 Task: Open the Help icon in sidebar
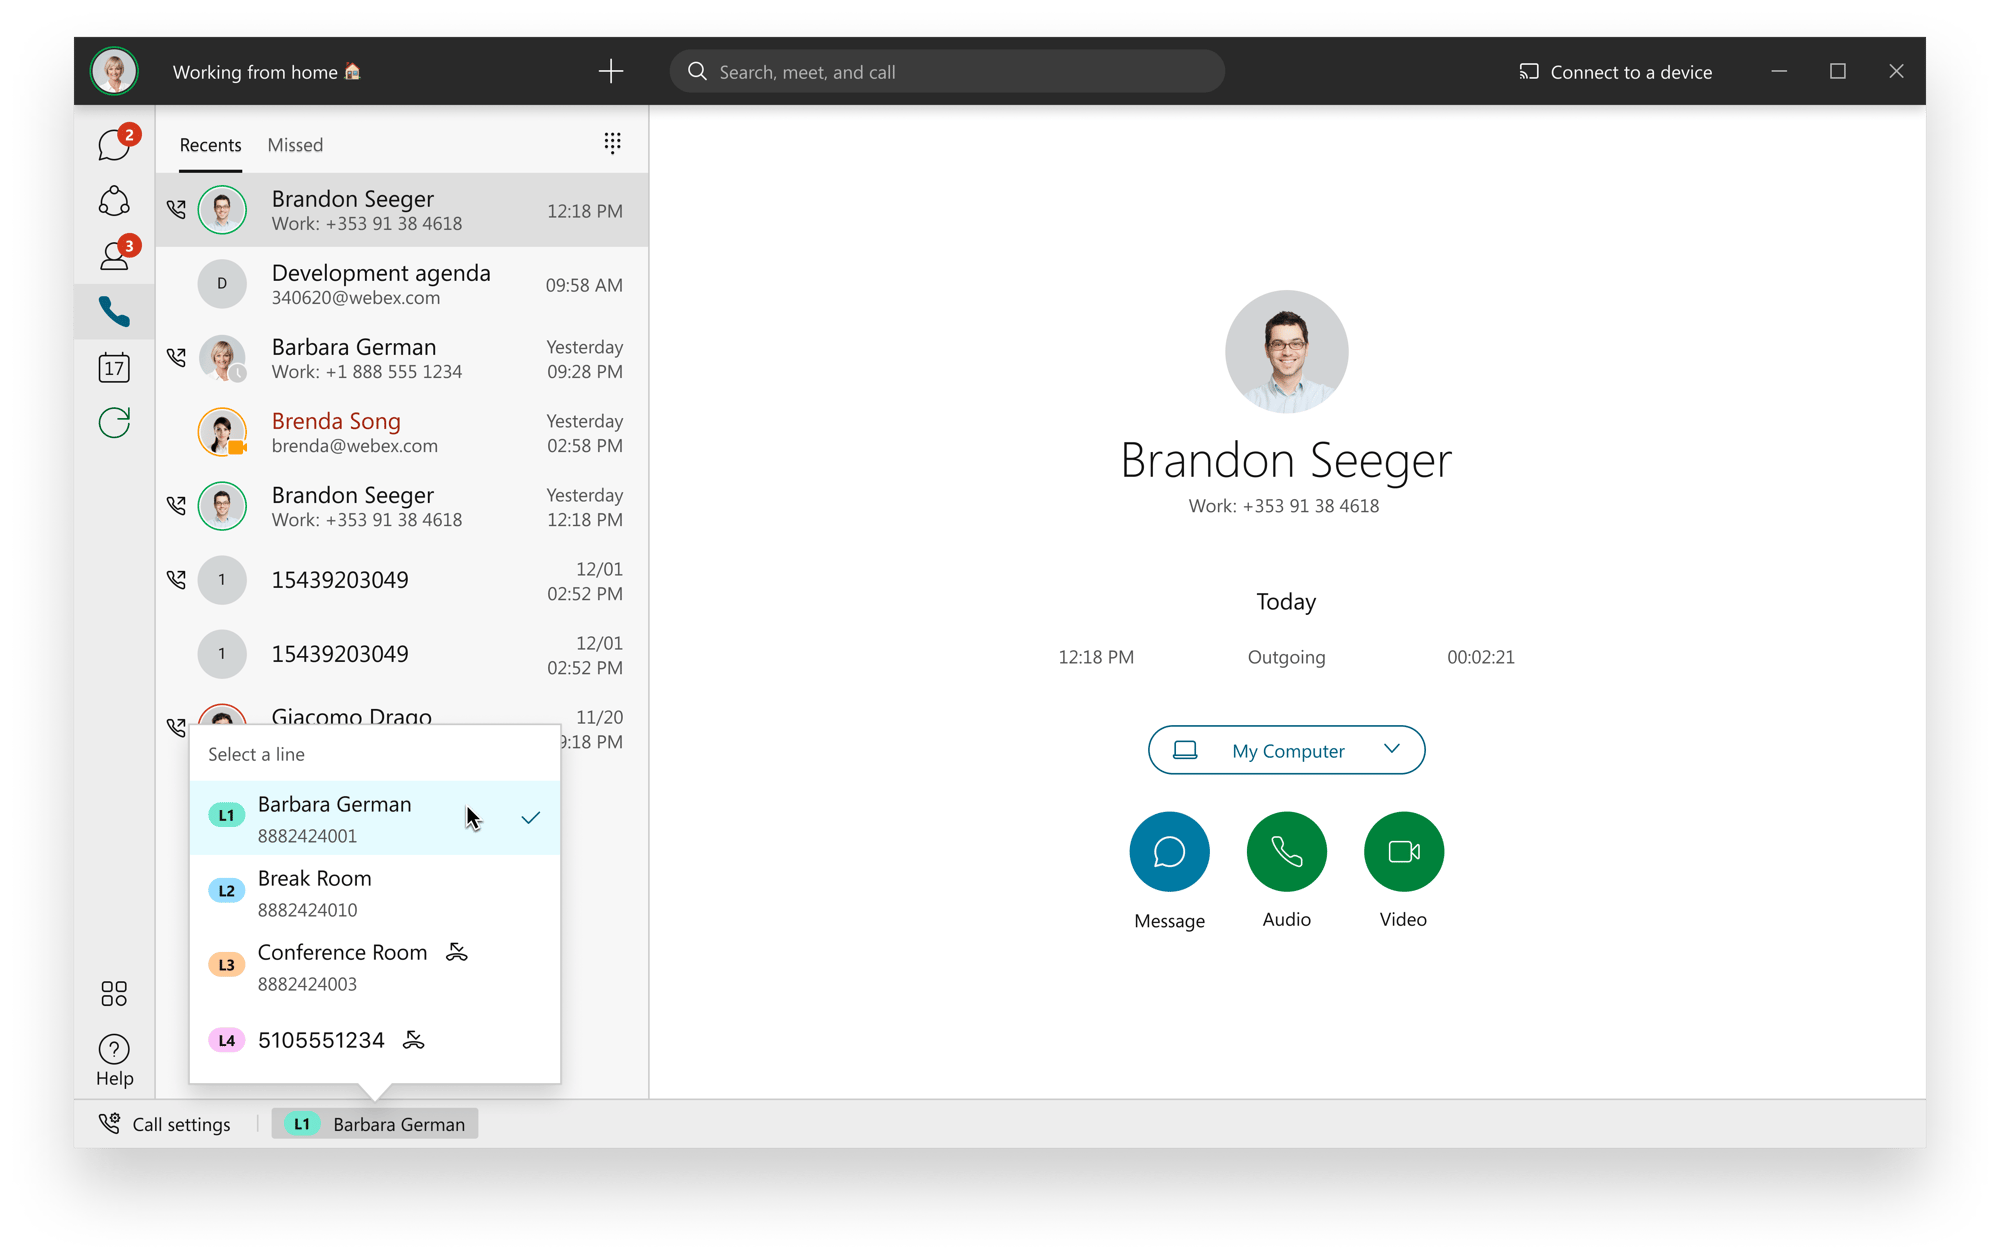114,1059
